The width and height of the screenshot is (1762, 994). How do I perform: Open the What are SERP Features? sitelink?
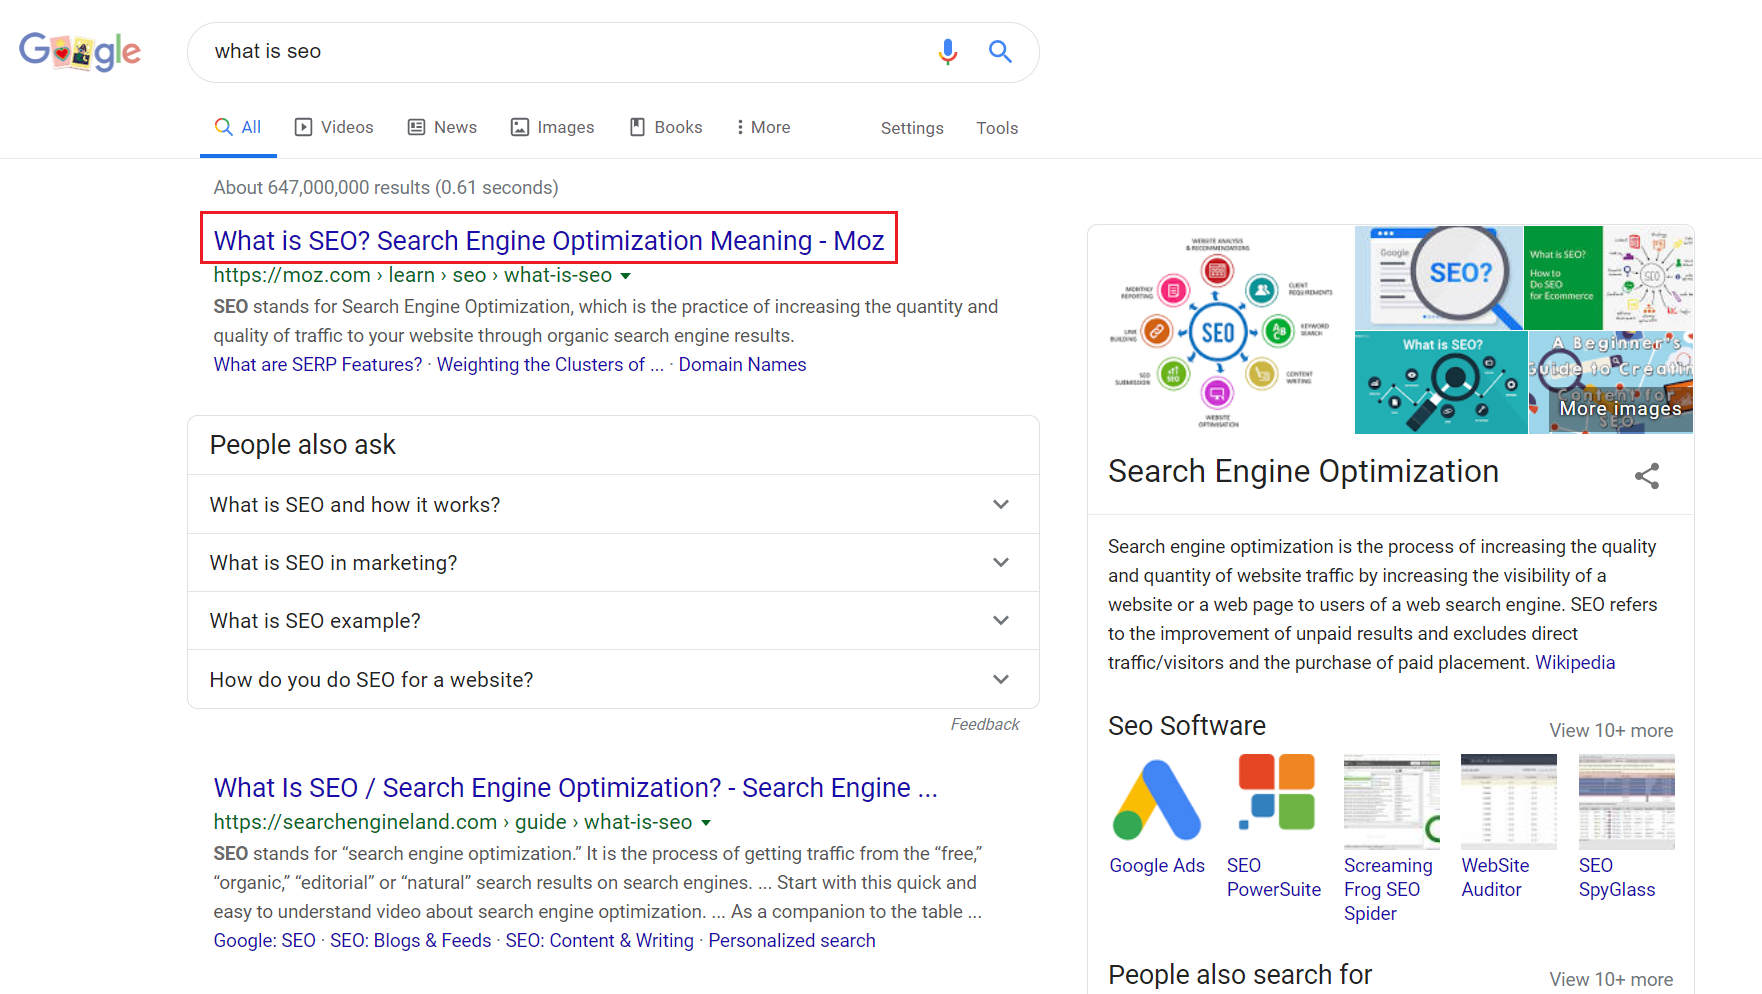tap(318, 365)
